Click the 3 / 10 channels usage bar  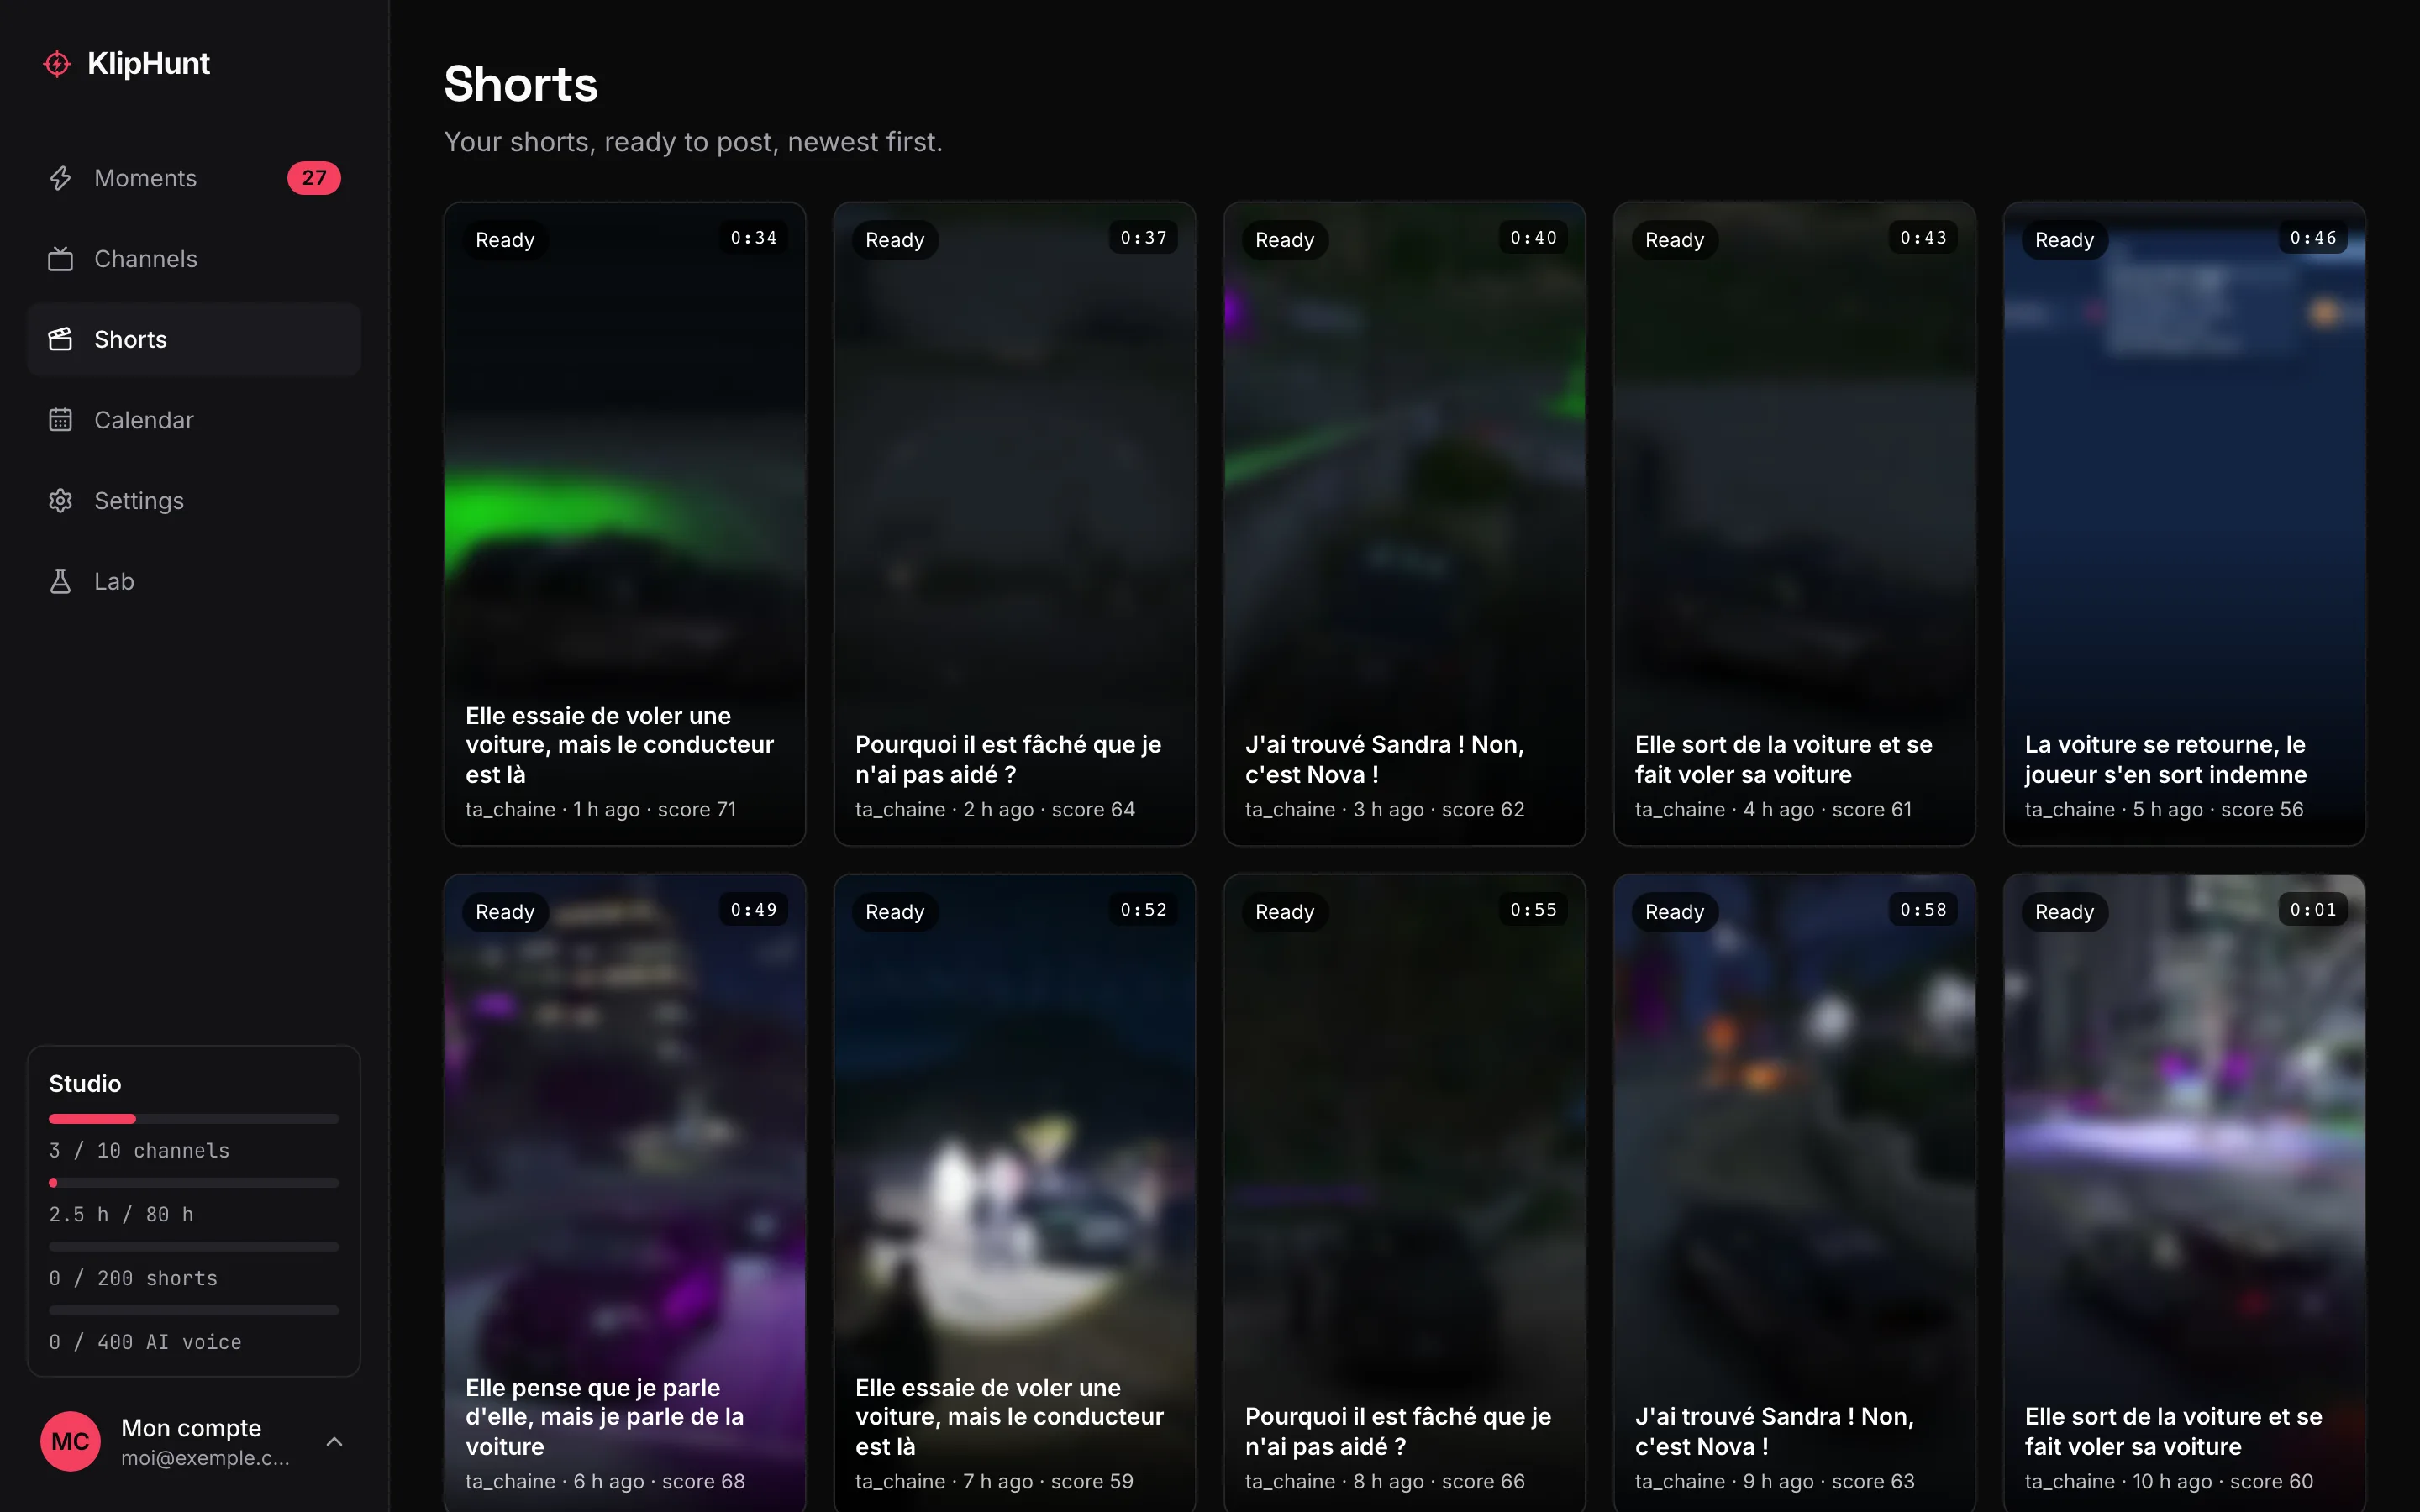194,1119
